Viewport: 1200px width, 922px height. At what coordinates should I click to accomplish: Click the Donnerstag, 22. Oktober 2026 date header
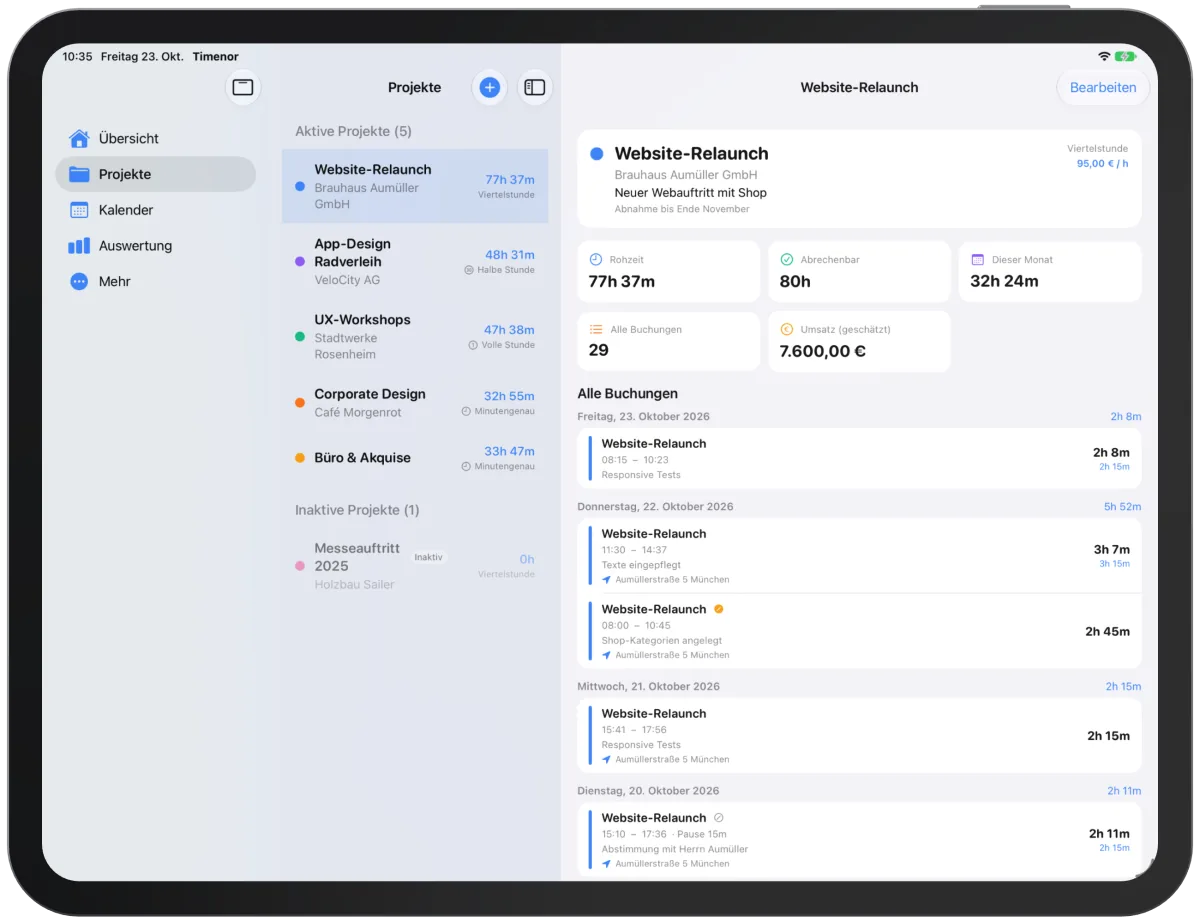coord(655,507)
